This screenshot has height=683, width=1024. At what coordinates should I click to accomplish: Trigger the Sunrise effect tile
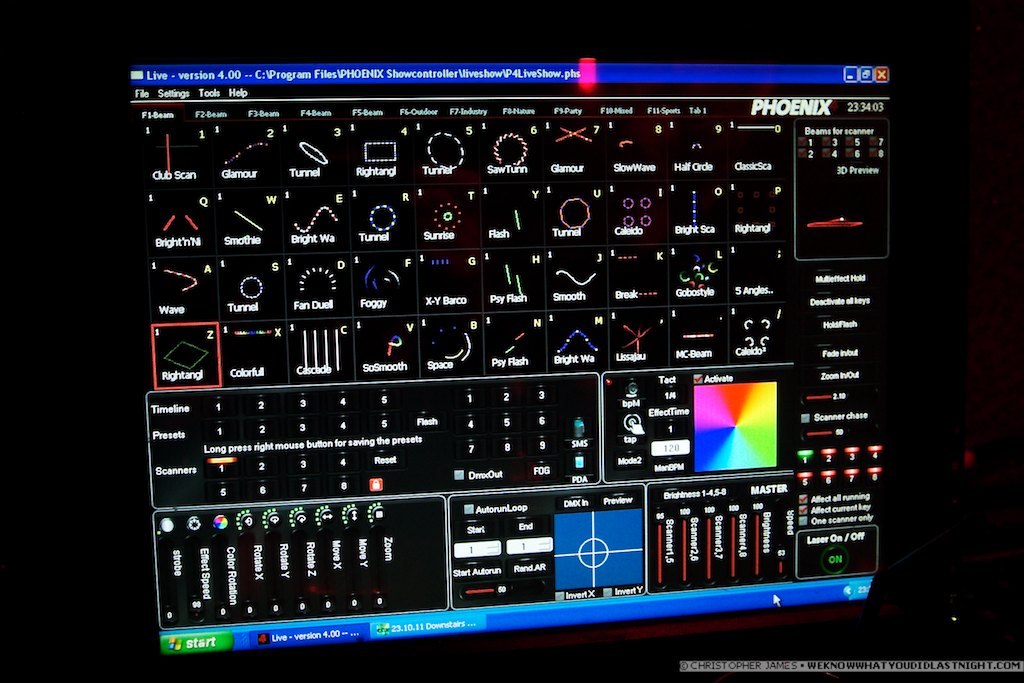point(440,218)
